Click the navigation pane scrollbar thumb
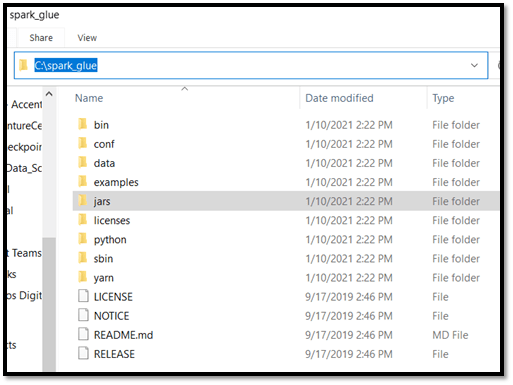This screenshot has width=513, height=385. [49, 304]
